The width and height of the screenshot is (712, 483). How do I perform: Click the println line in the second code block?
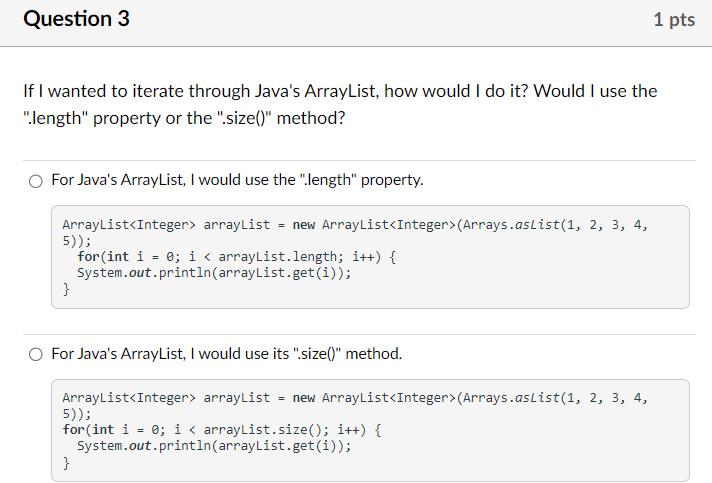pos(214,446)
